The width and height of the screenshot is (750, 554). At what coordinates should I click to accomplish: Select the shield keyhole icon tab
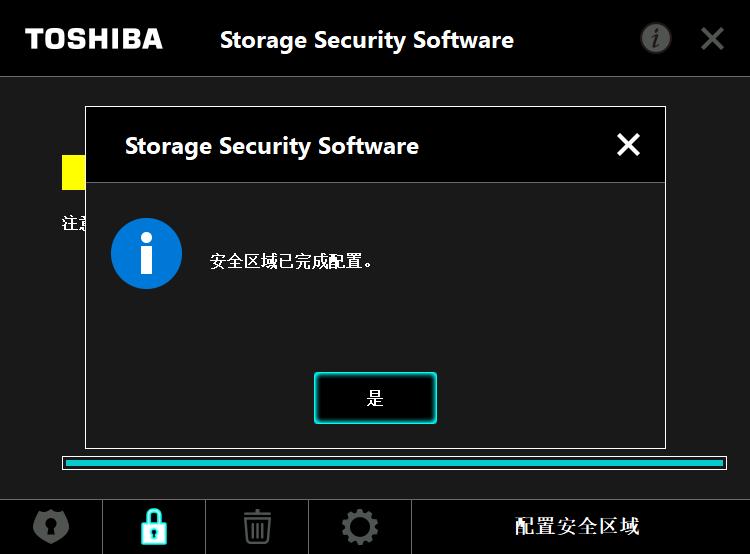coord(51,526)
